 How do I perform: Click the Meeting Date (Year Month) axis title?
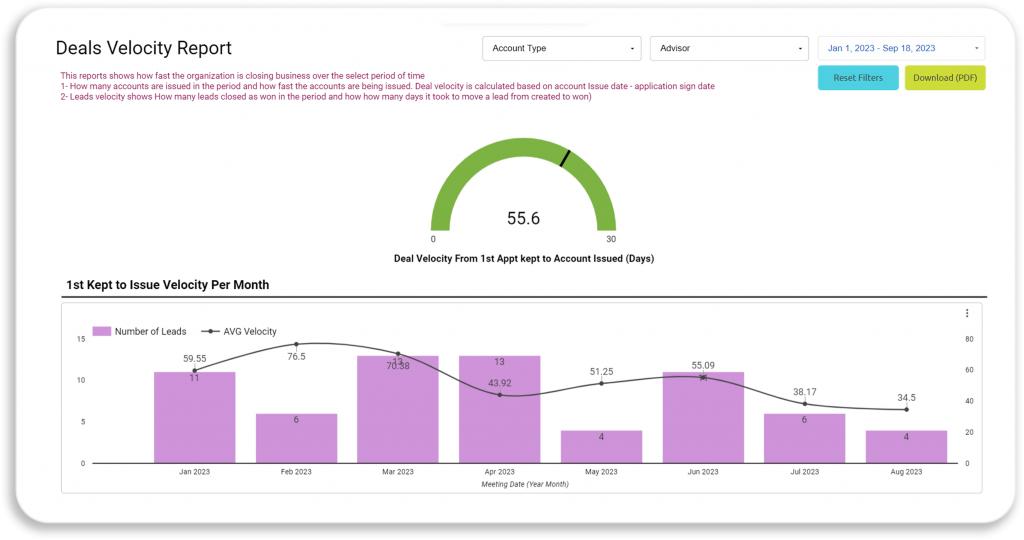click(x=525, y=484)
